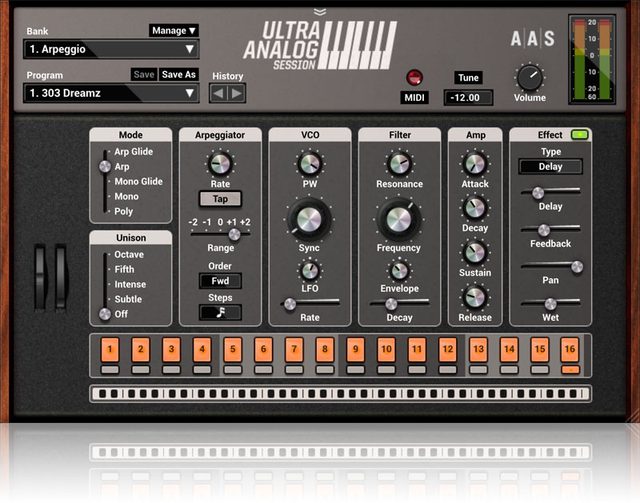Set Unison to Intense
The width and height of the screenshot is (640, 503).
130,284
